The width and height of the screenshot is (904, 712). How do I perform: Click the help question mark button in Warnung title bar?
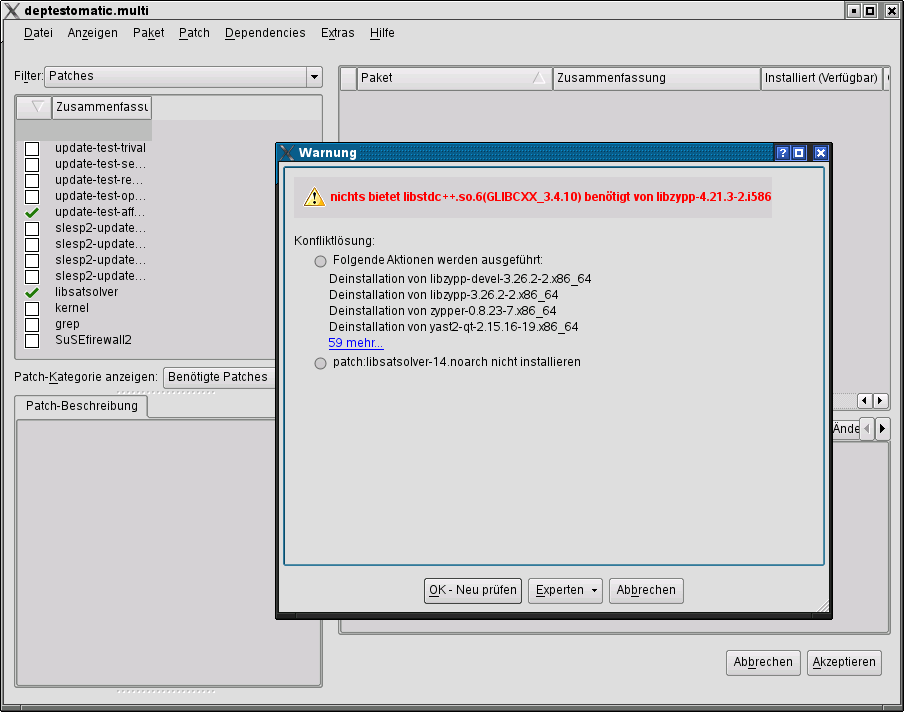783,153
